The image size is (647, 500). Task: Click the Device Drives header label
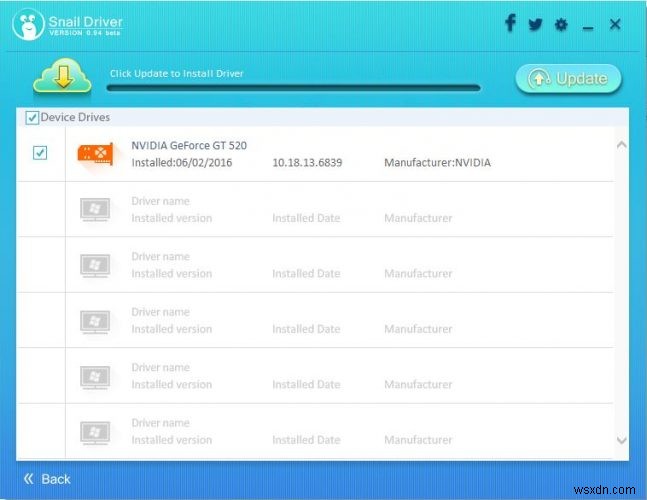pos(75,117)
